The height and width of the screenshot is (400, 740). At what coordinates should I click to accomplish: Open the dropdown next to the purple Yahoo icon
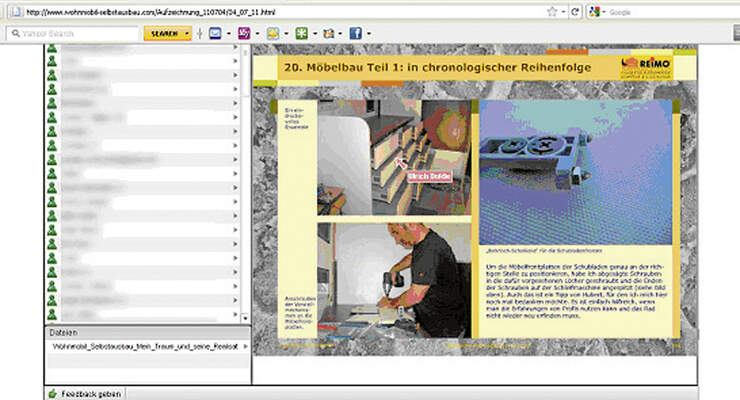coord(257,33)
